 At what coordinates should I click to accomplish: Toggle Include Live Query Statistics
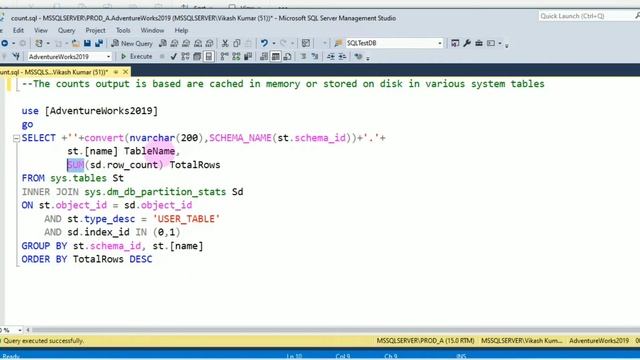(236, 57)
